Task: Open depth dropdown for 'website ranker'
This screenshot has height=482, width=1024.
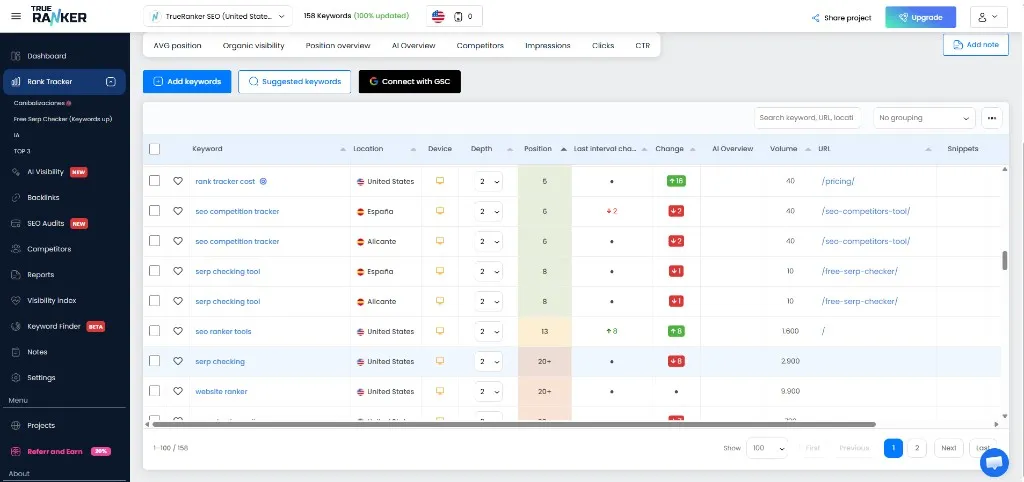Action: 488,392
